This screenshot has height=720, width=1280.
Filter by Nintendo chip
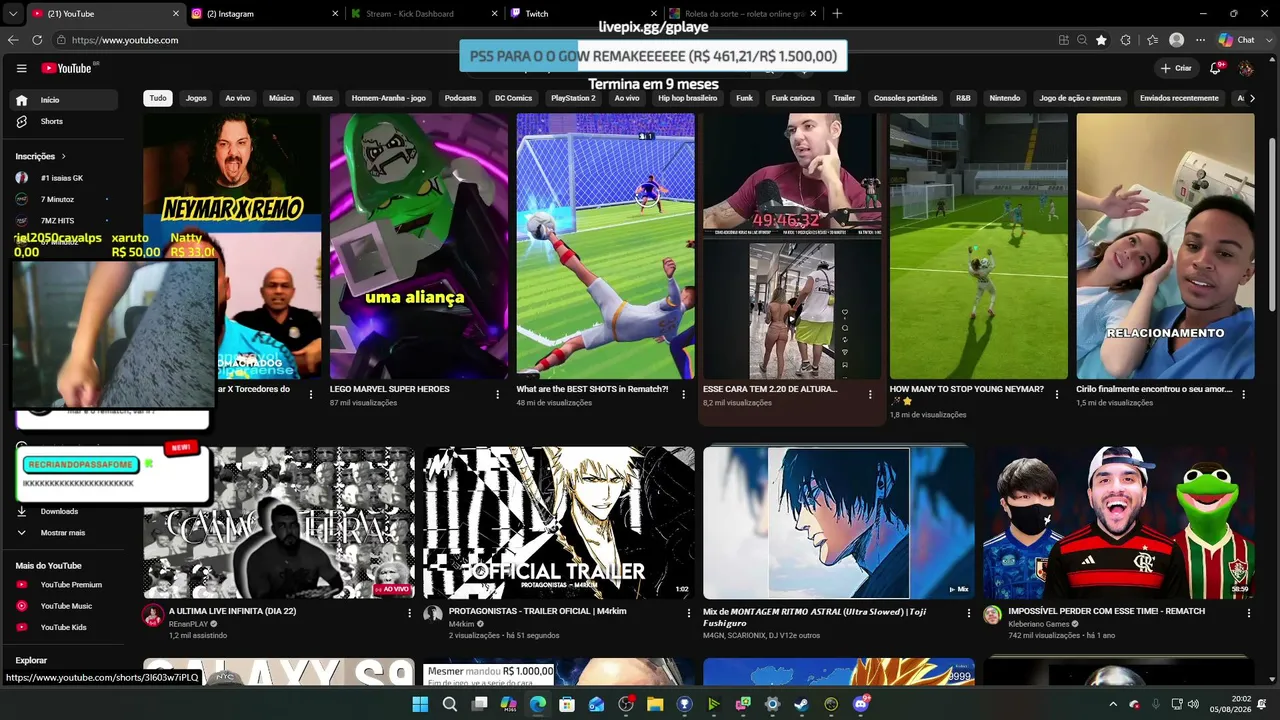1005,98
